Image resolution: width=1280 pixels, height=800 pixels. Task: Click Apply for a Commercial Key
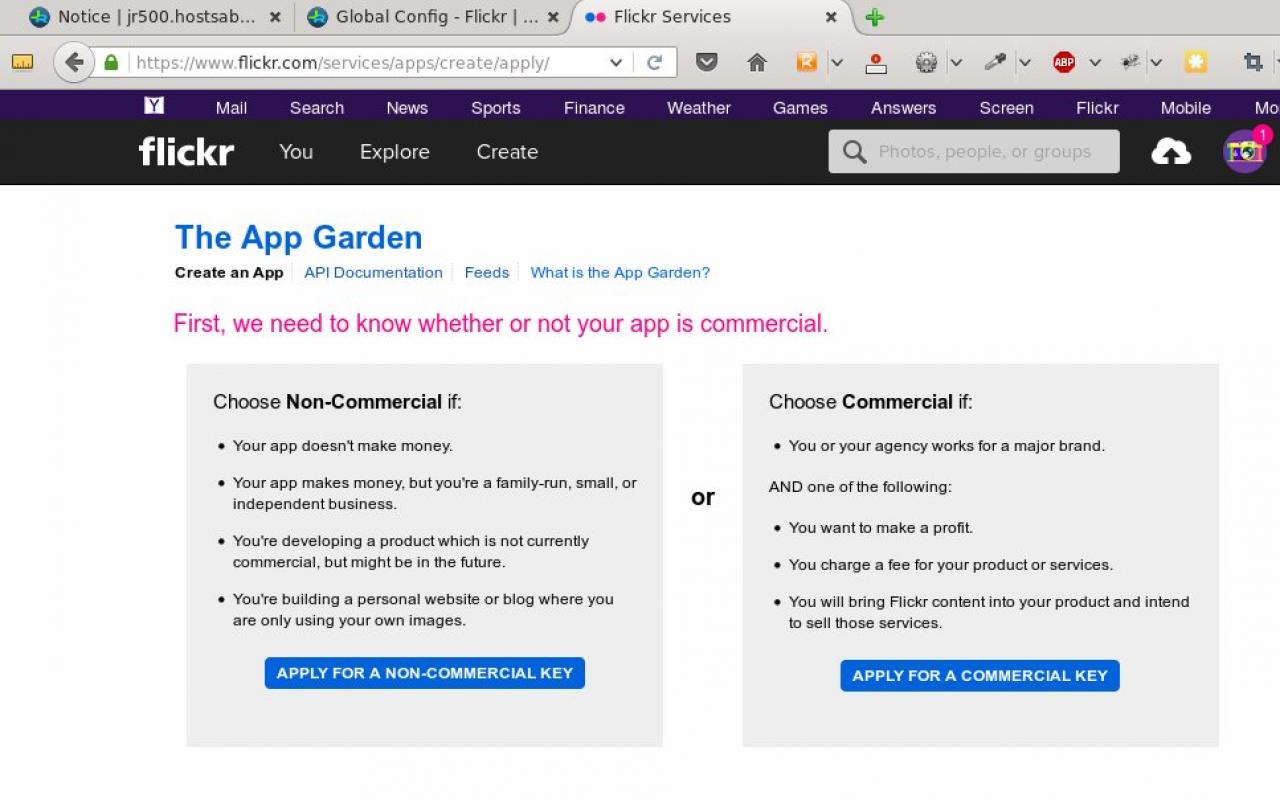[980, 676]
